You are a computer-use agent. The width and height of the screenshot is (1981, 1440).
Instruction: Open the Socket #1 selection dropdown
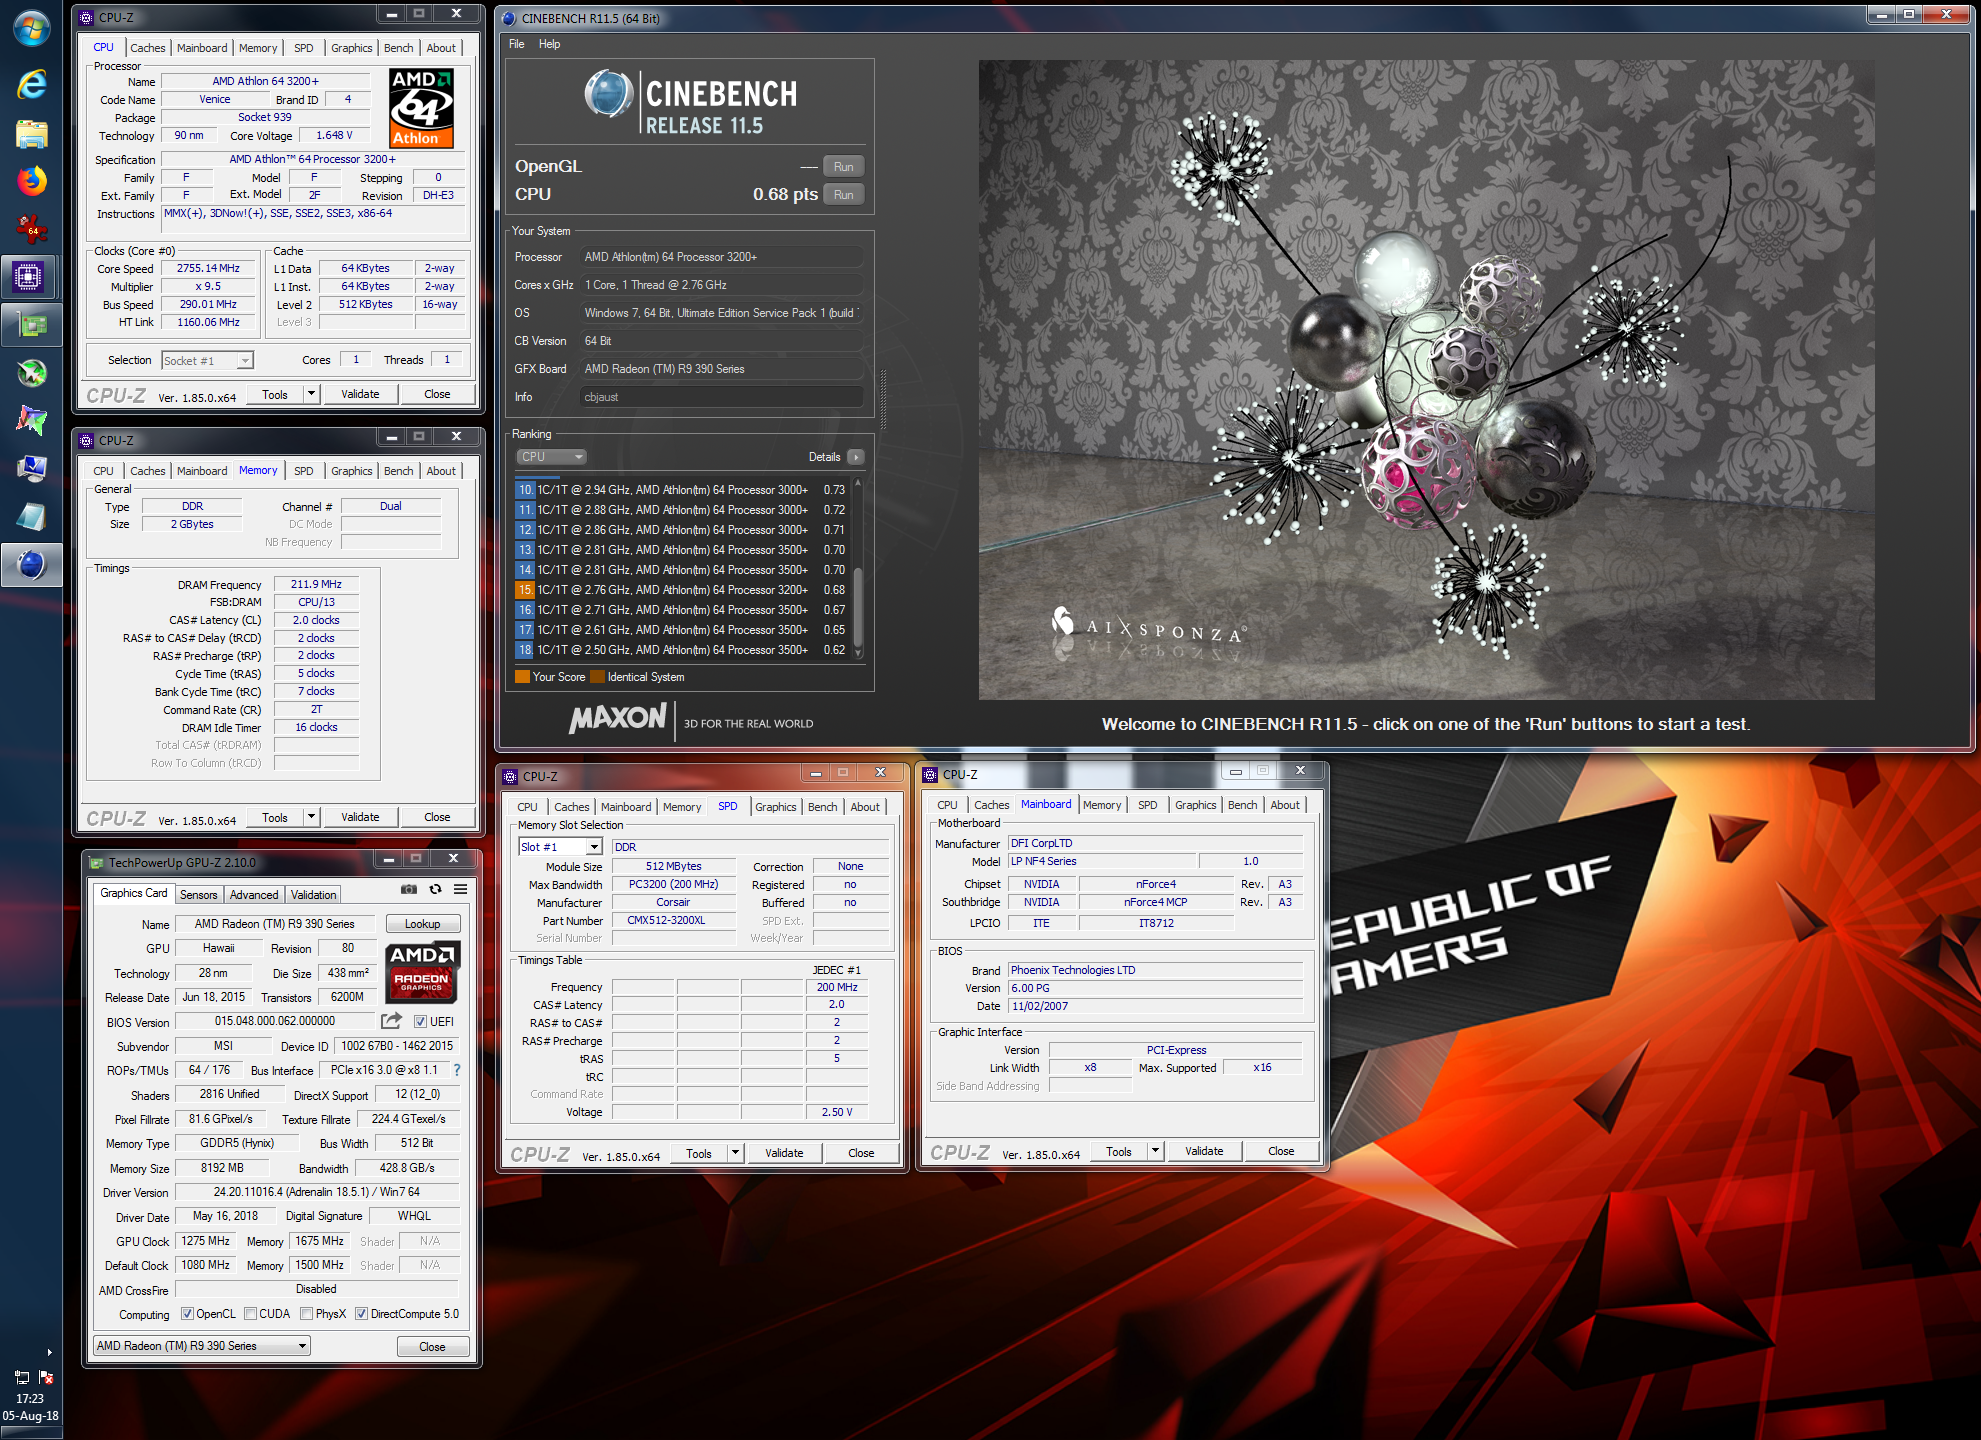coord(207,360)
